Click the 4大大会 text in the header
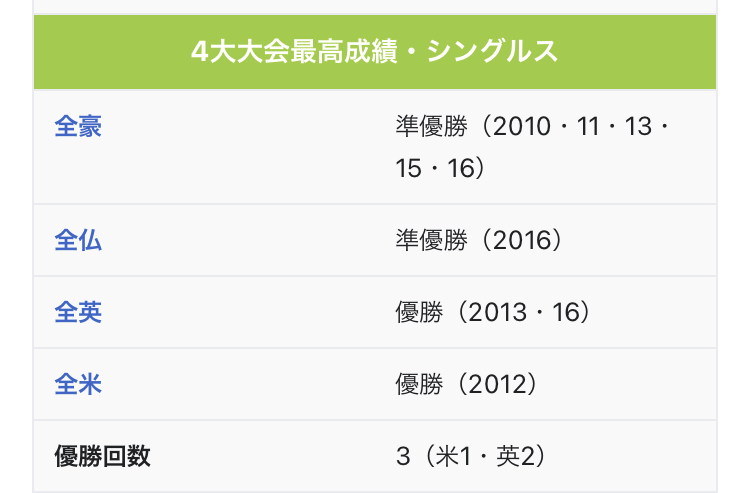The image size is (750, 493). (240, 51)
